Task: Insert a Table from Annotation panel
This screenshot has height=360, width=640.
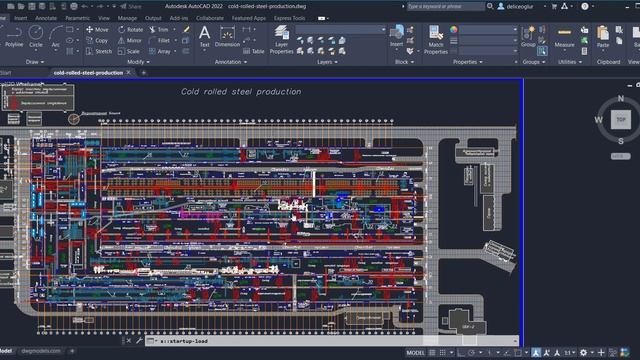Action: 253,51
